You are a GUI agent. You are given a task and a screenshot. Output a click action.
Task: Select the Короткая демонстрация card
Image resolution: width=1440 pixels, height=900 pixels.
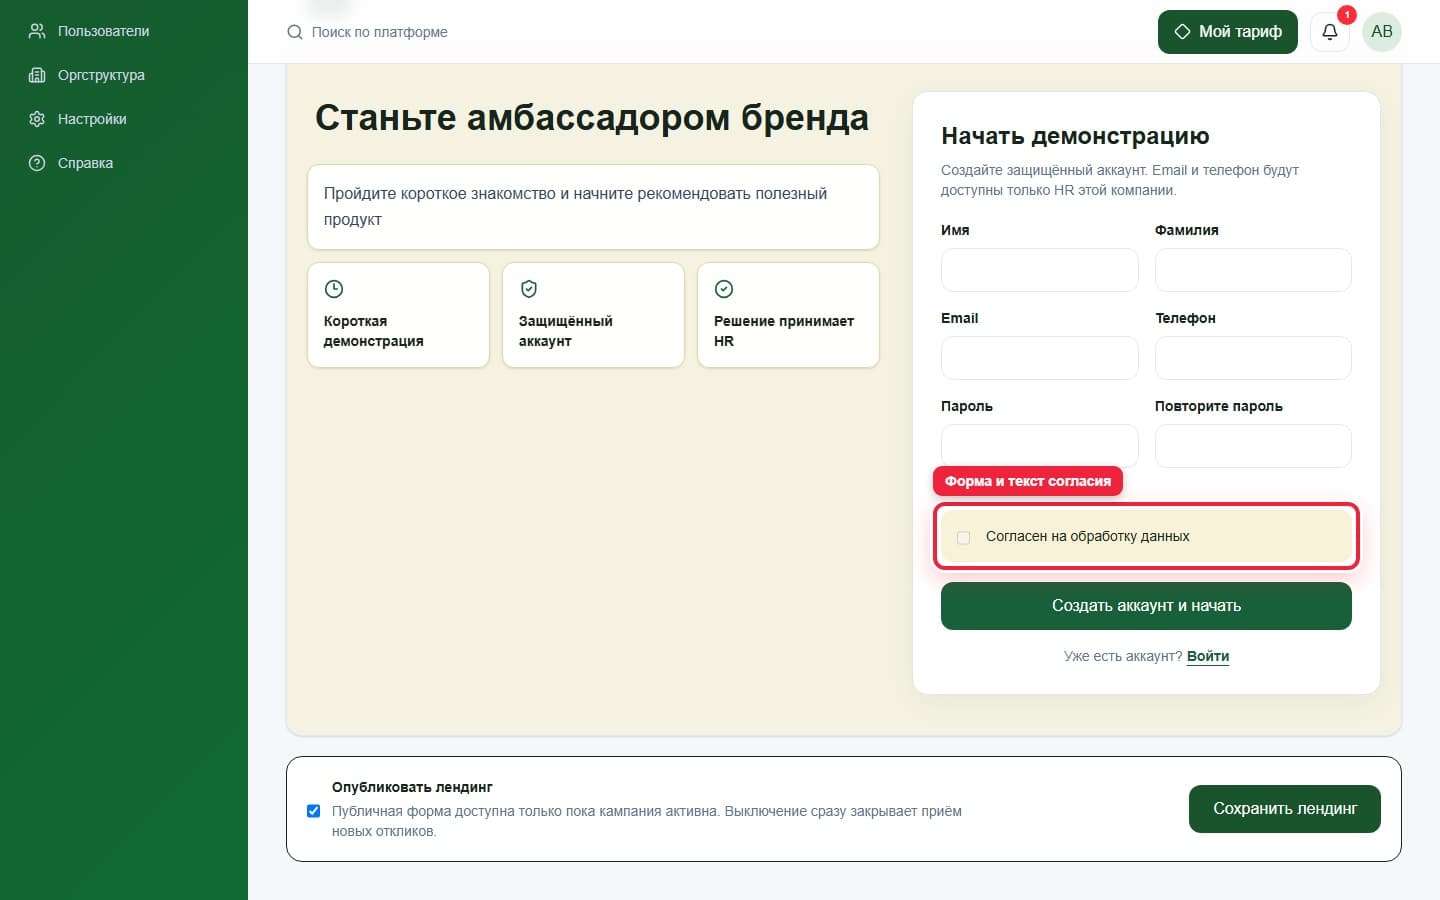398,315
